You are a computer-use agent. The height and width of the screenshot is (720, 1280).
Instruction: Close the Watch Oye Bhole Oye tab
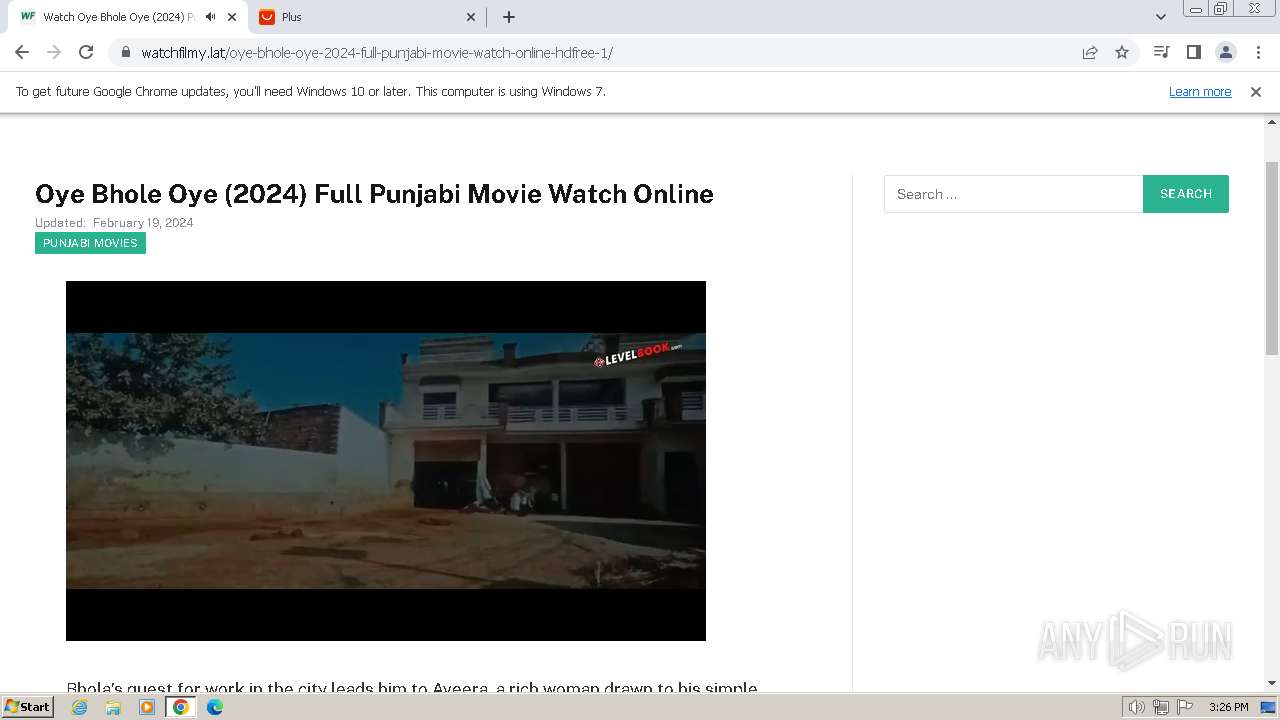(232, 17)
